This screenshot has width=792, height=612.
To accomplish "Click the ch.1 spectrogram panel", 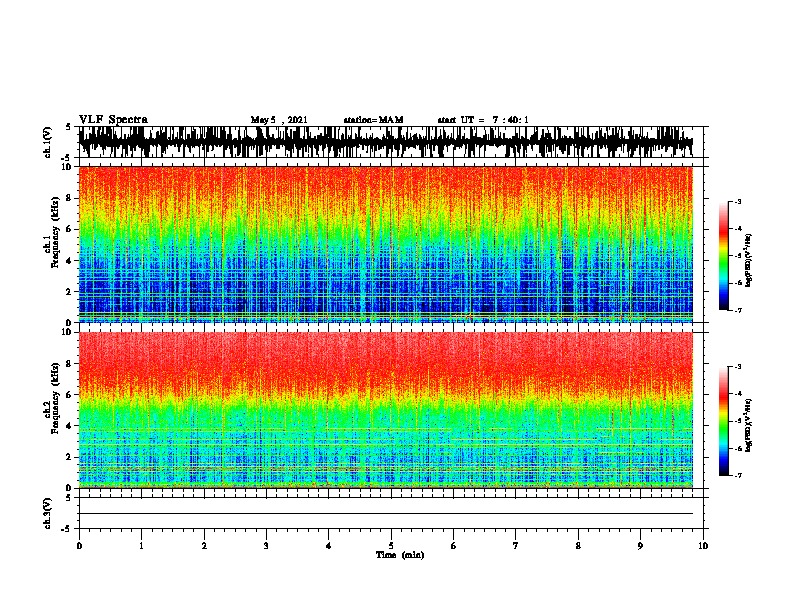I will [x=386, y=244].
